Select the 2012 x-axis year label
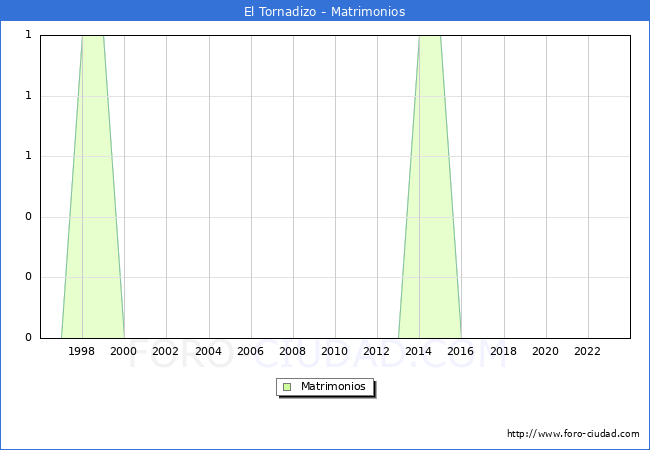 [x=376, y=351]
